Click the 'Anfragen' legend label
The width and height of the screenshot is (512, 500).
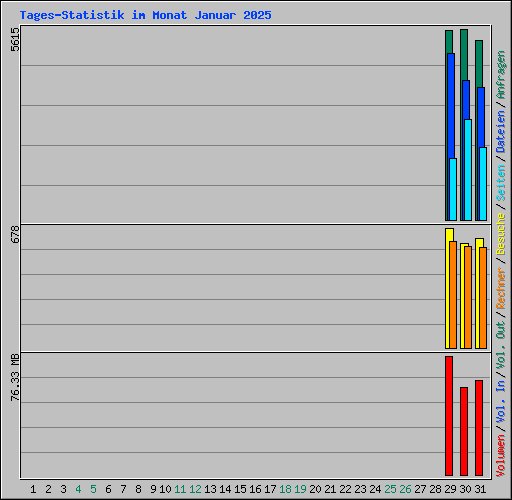coord(501,75)
